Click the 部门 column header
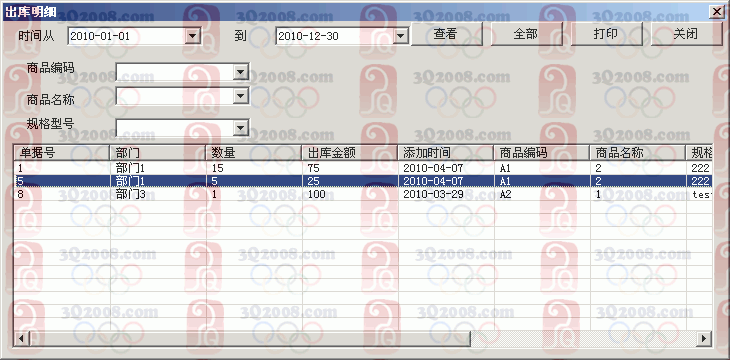 click(158, 153)
